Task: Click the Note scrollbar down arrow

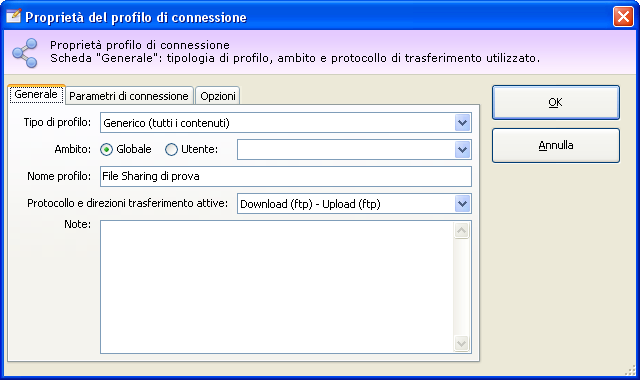Action: 462,343
